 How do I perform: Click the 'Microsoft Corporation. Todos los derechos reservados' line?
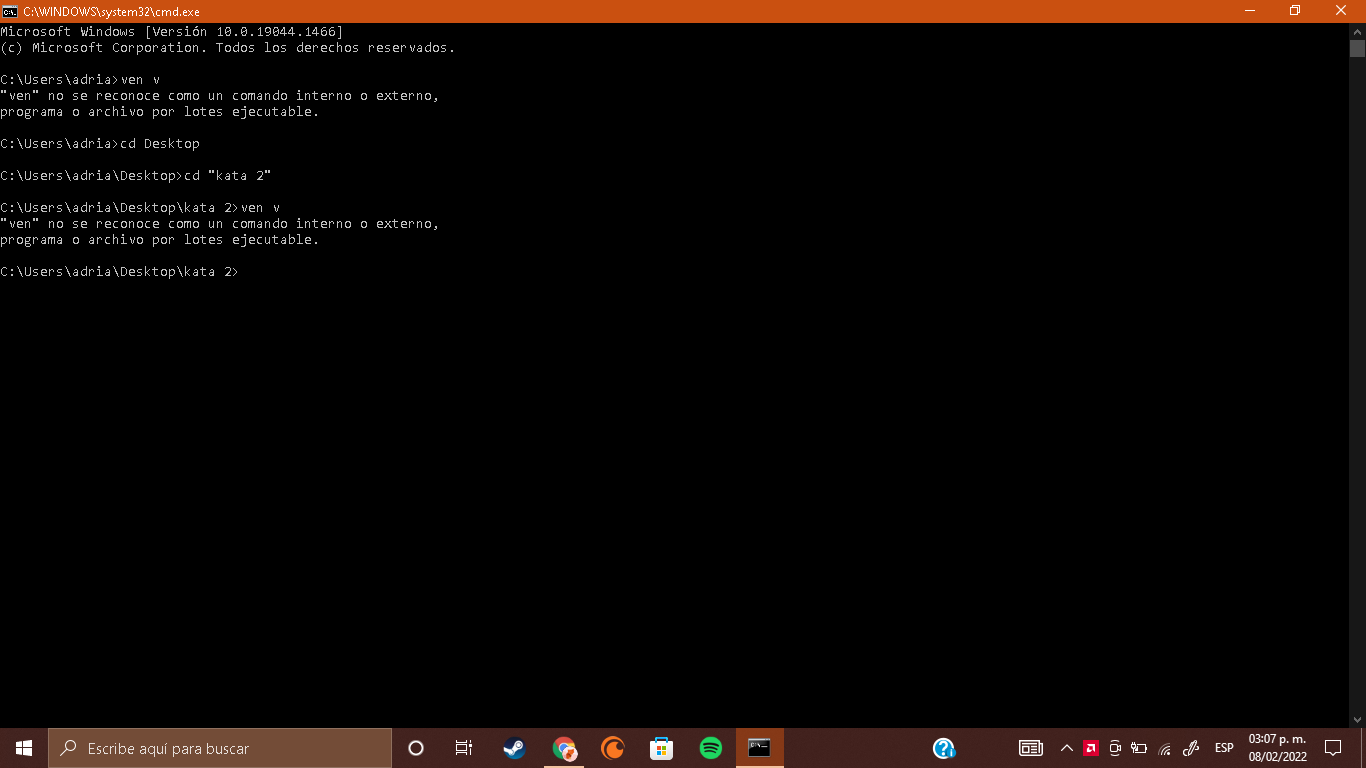pos(228,48)
